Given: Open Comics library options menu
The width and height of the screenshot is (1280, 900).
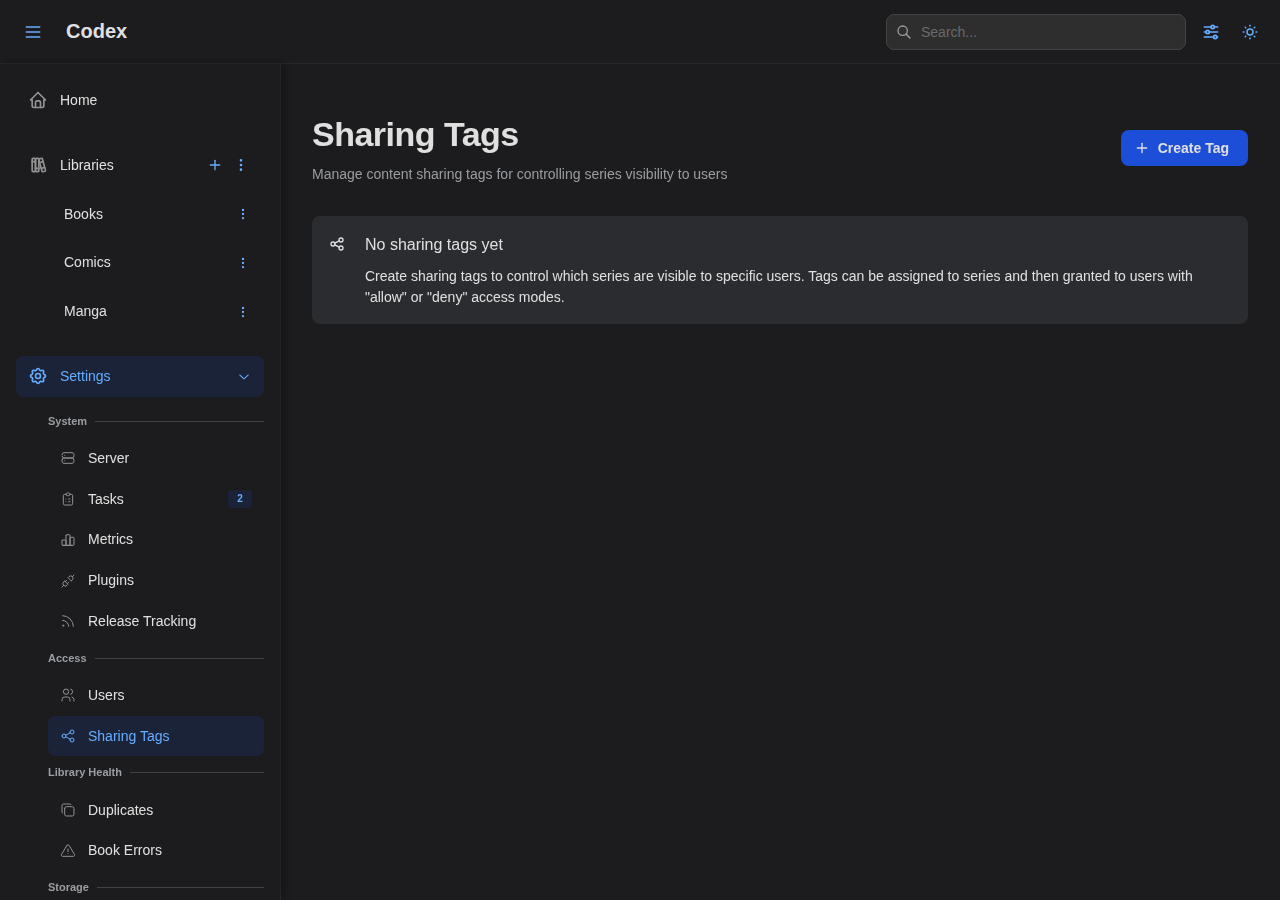Looking at the screenshot, I should click(242, 263).
